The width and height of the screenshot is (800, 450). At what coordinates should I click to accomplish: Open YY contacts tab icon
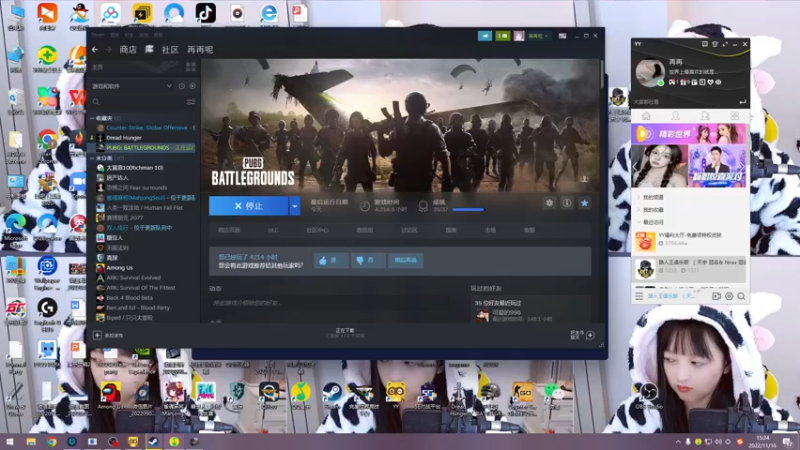[676, 116]
